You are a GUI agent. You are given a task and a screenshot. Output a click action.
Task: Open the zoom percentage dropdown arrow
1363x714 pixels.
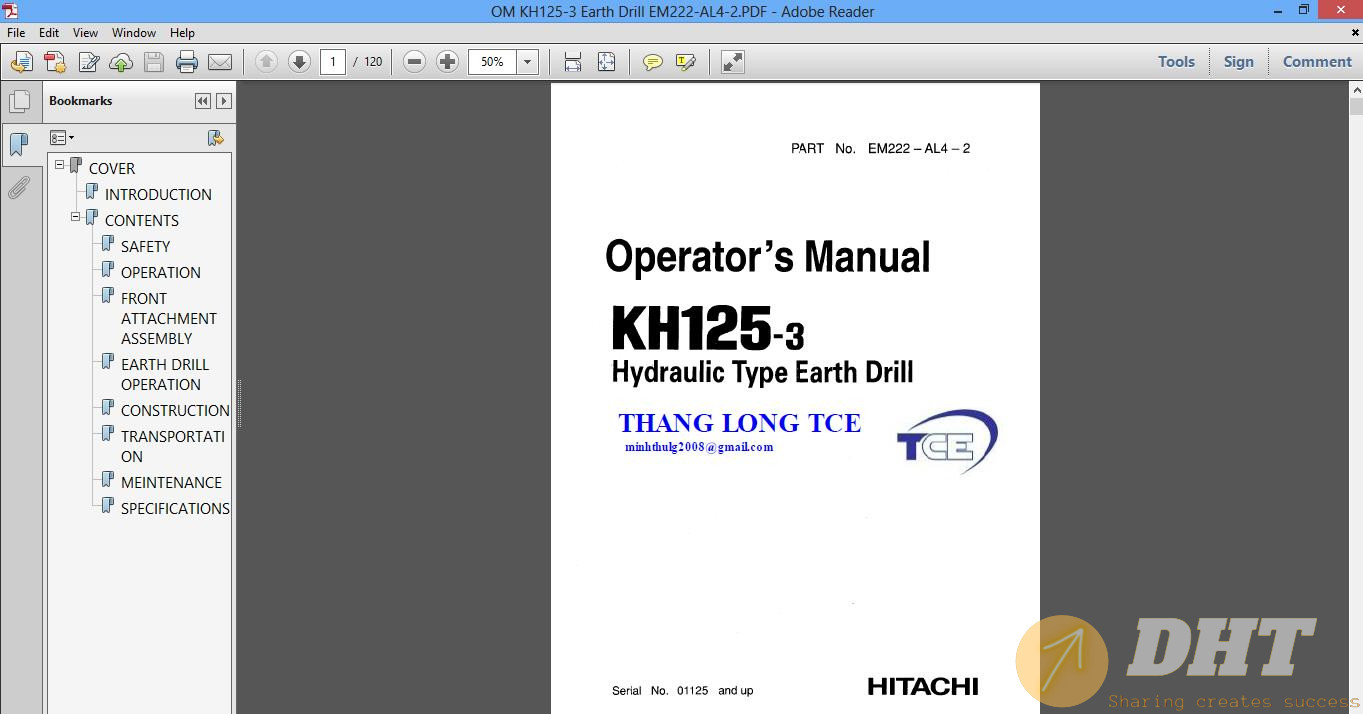528,62
